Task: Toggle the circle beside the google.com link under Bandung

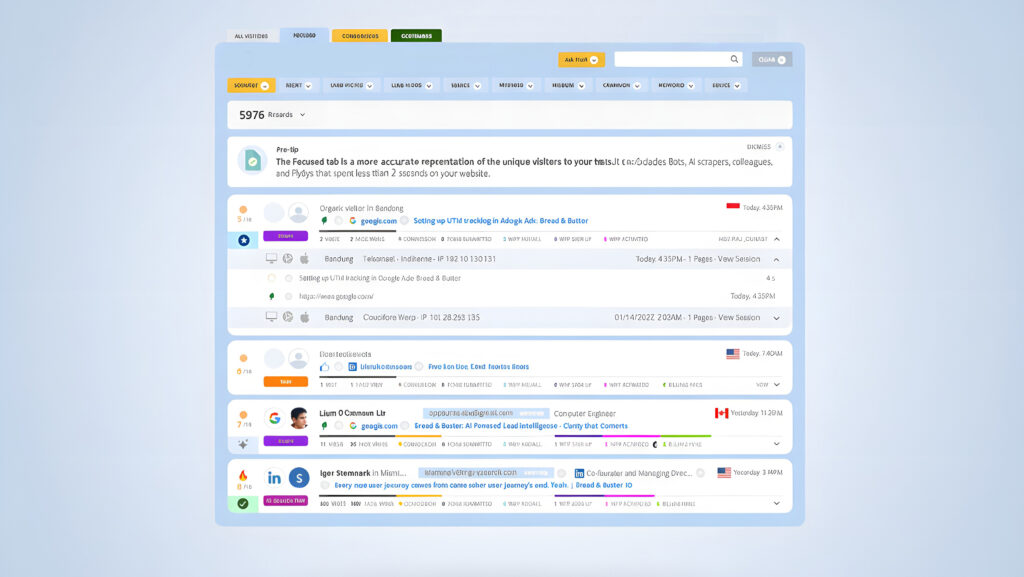Action: click(338, 221)
